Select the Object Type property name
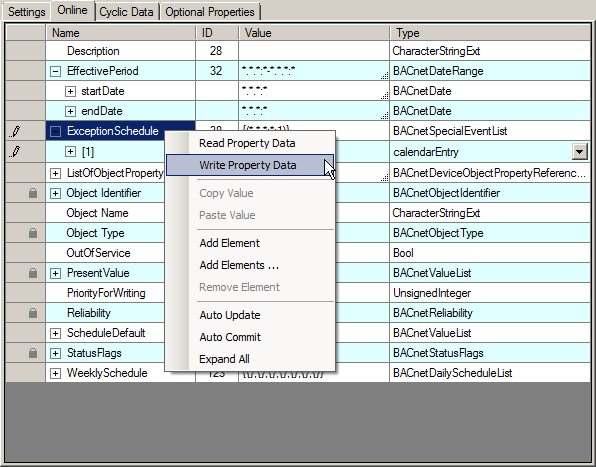Screen dimensions: 596x467 95,233
